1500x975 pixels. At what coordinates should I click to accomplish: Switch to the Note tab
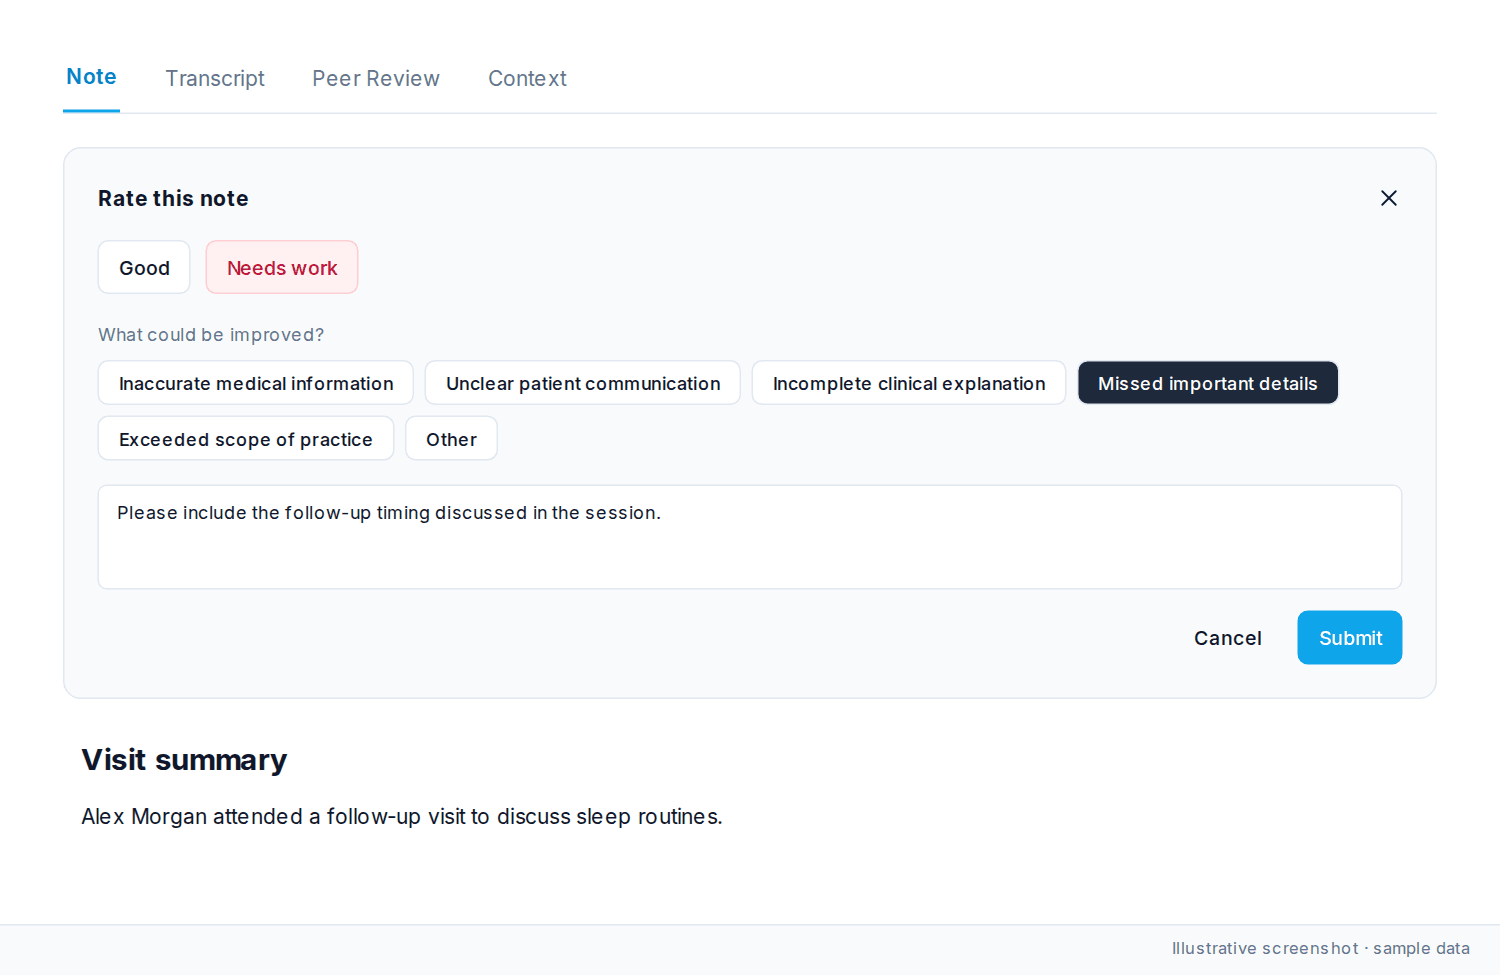pyautogui.click(x=91, y=77)
